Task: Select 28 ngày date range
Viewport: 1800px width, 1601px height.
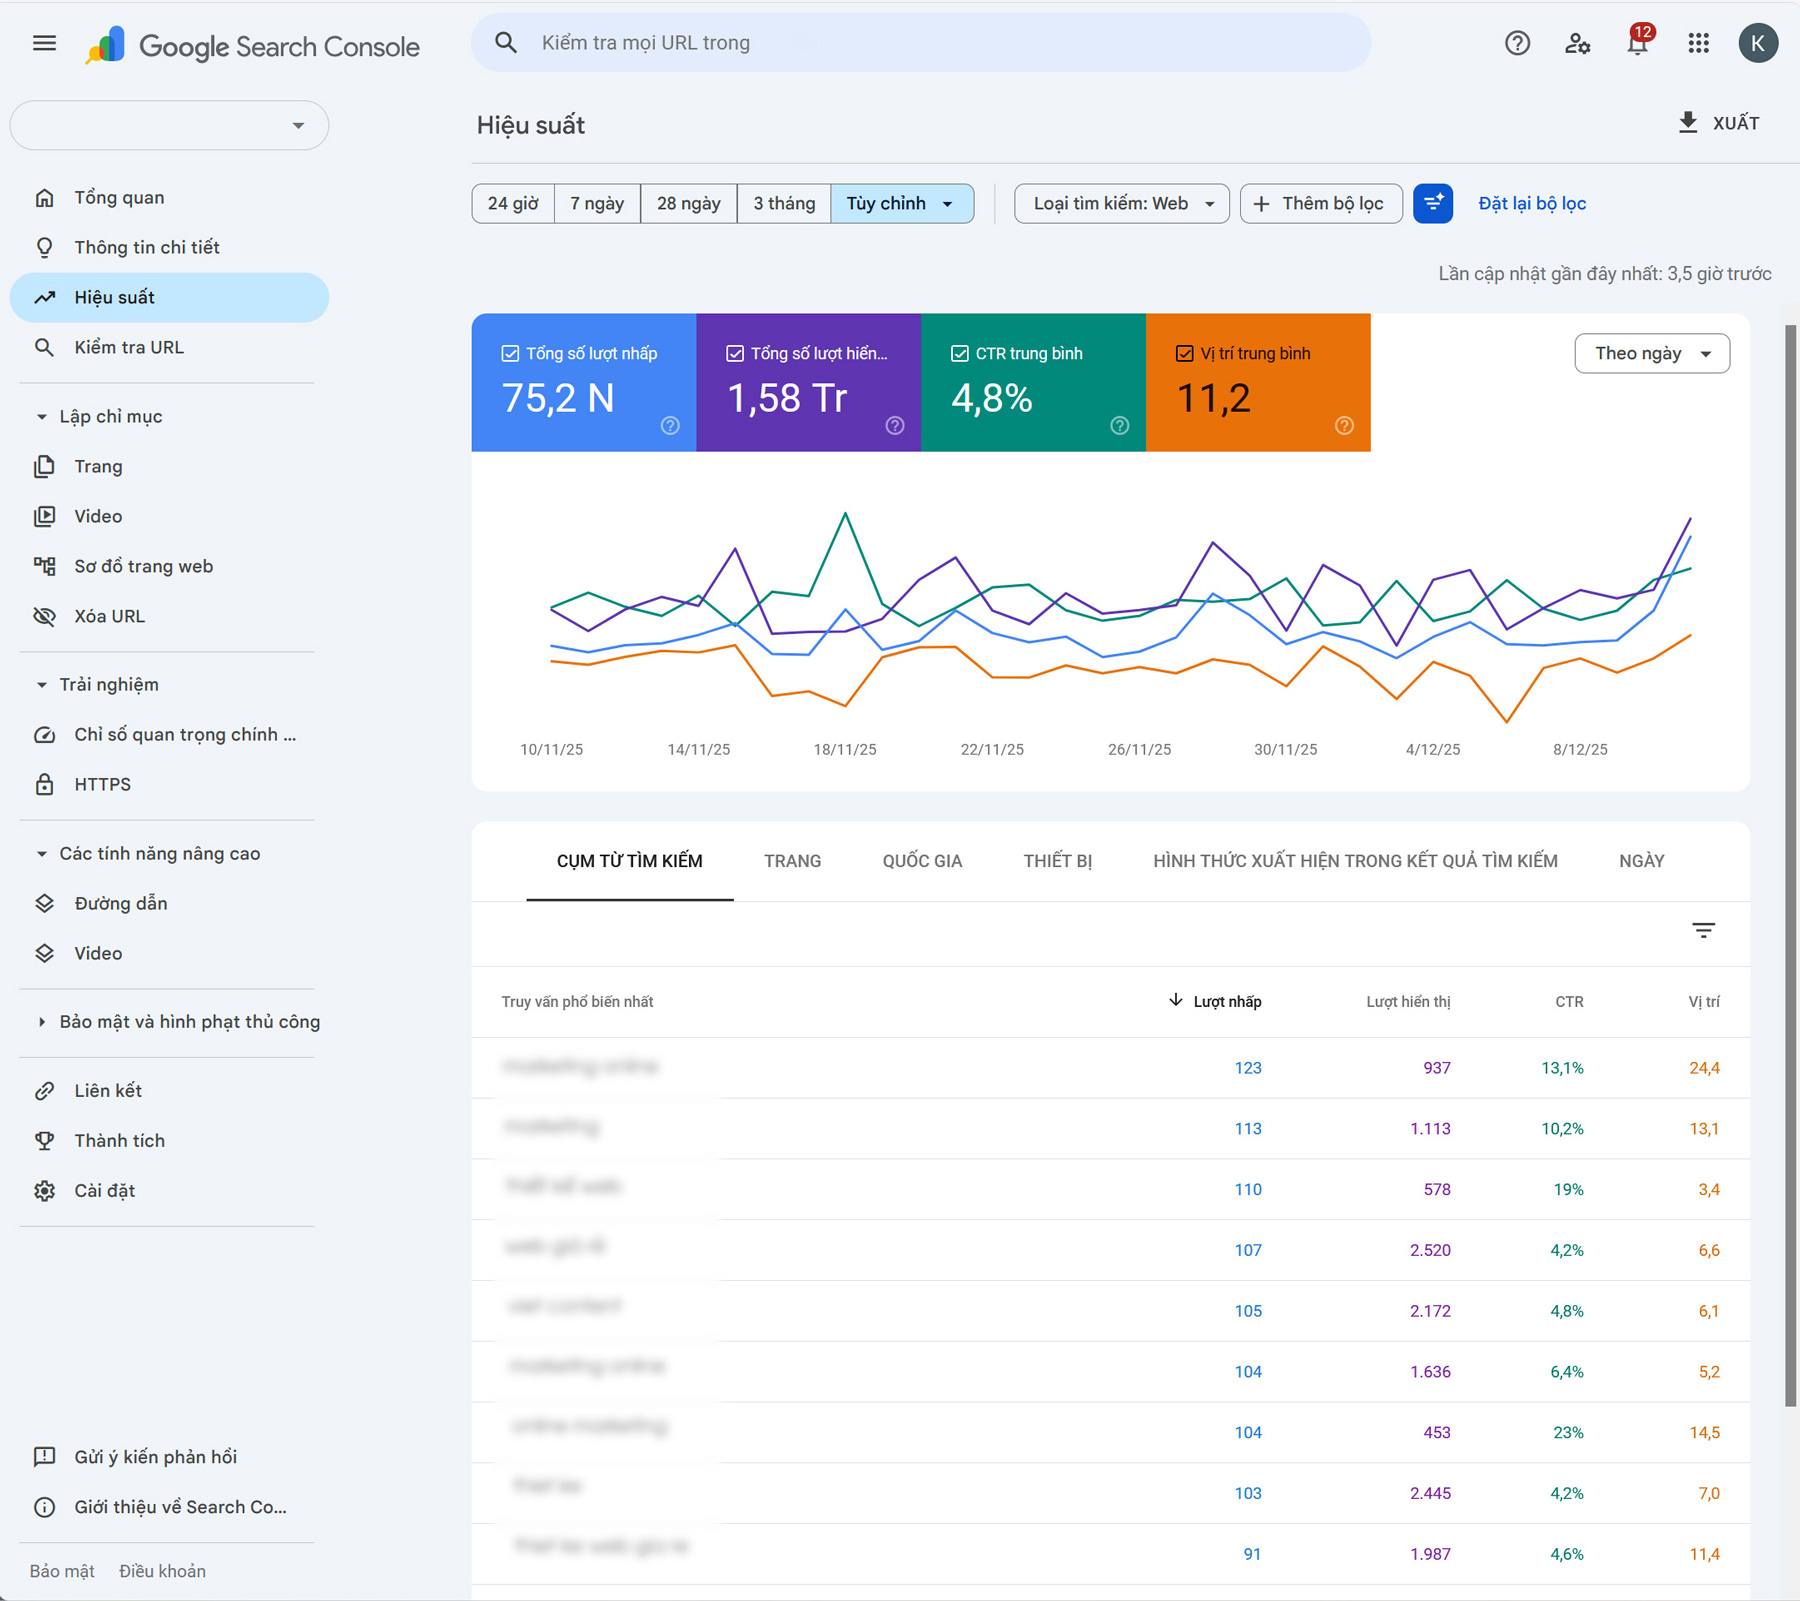Action: point(689,204)
